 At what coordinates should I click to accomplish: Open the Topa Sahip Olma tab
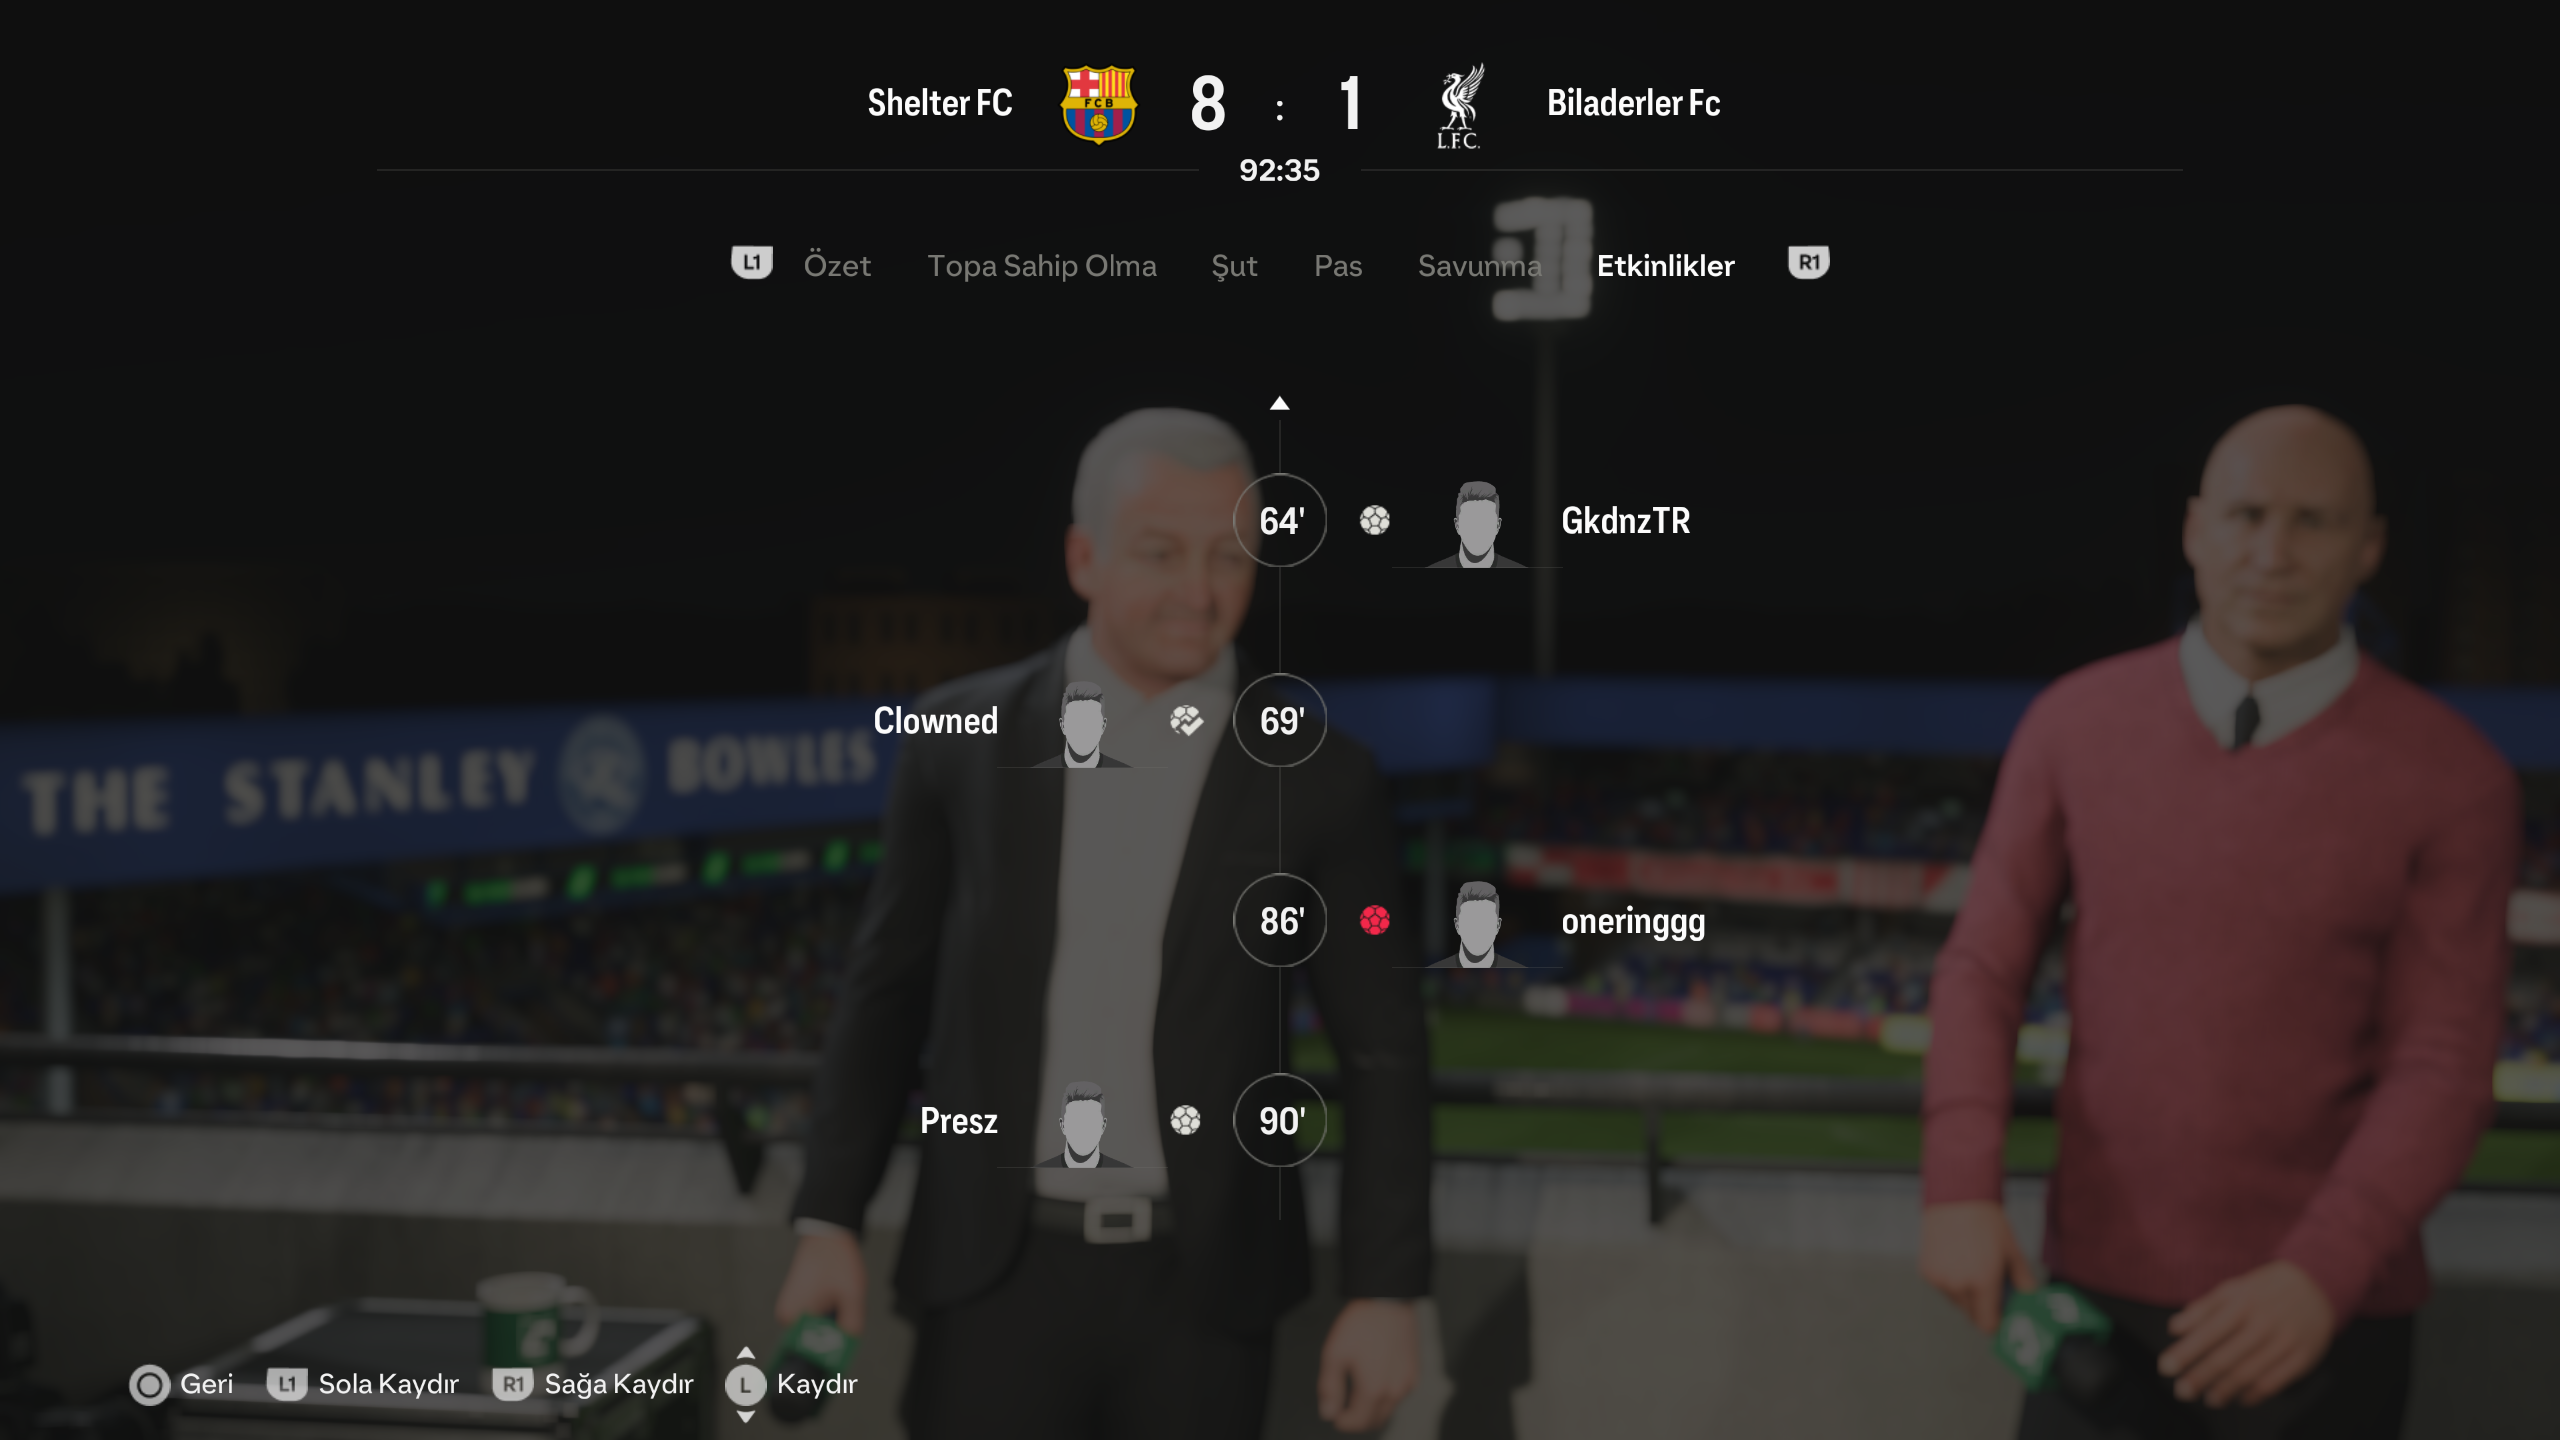click(x=1042, y=266)
